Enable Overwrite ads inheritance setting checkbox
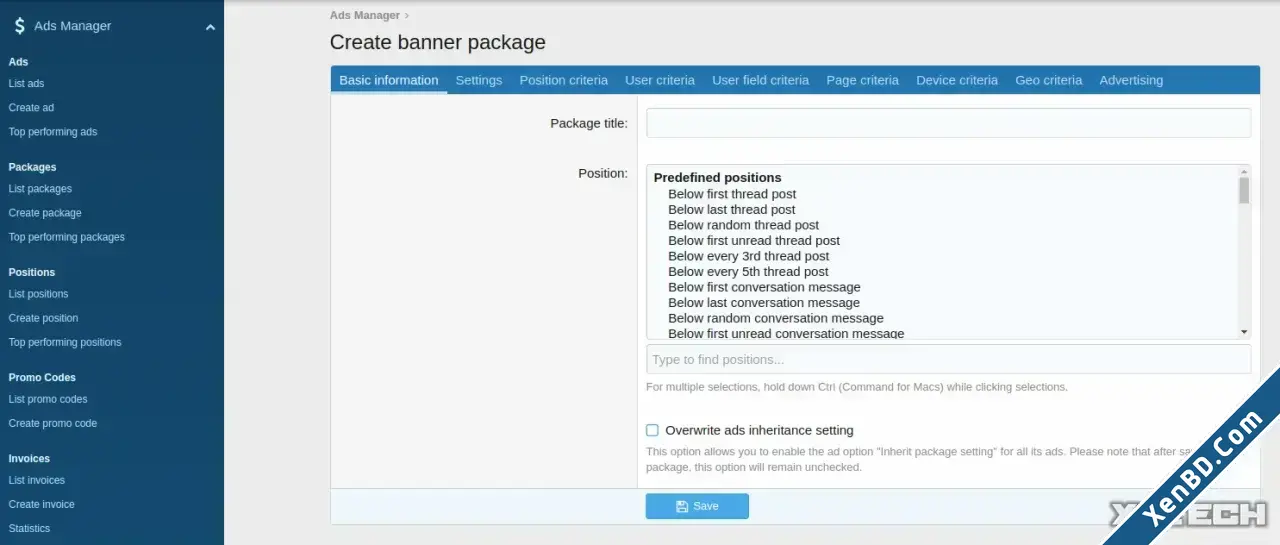The height and width of the screenshot is (545, 1280). coord(652,430)
